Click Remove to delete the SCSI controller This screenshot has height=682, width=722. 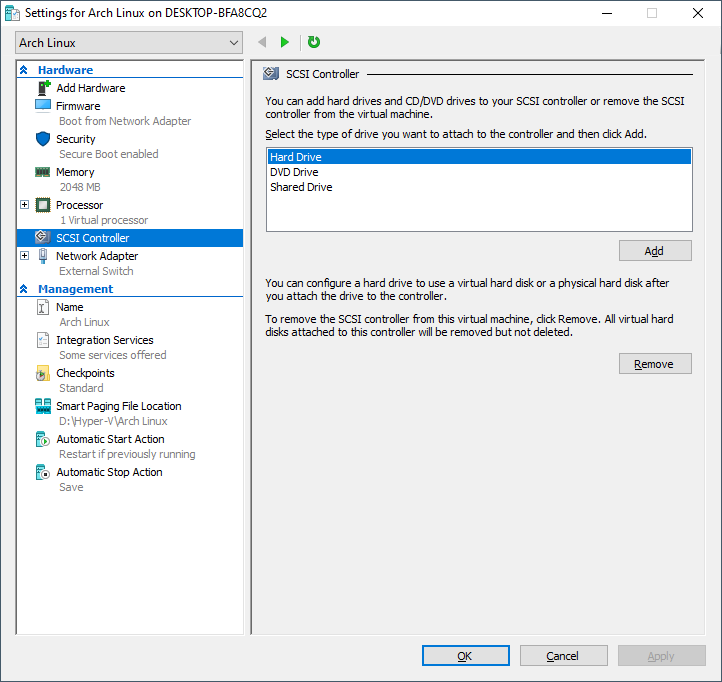654,364
